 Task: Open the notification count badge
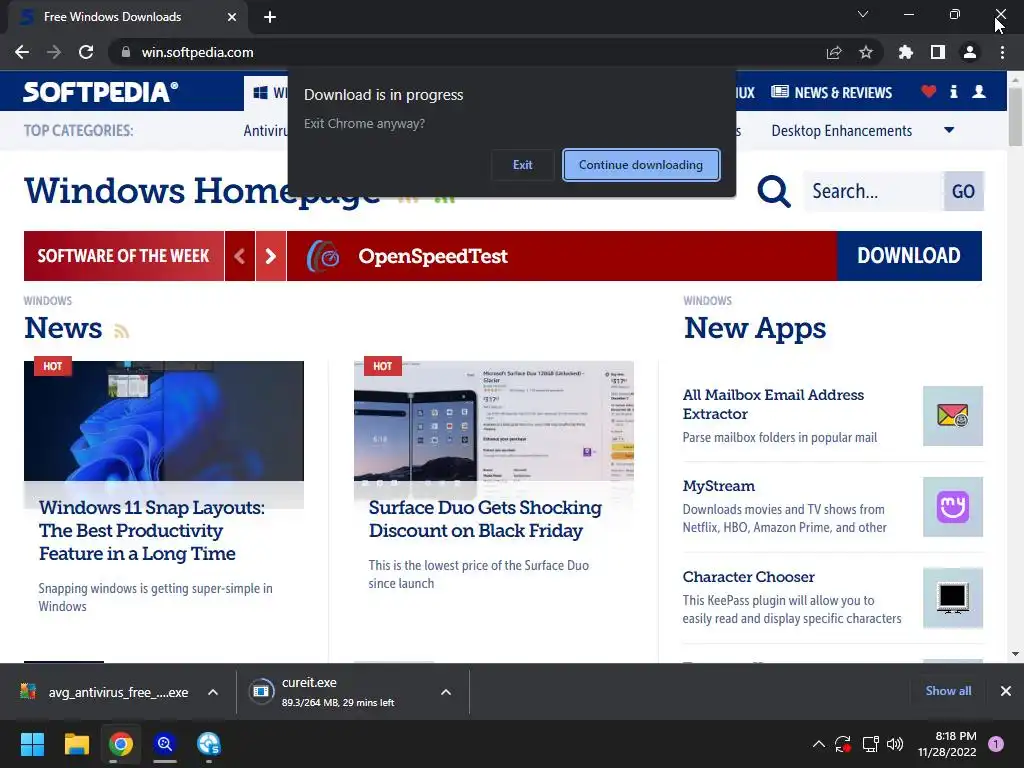click(996, 744)
